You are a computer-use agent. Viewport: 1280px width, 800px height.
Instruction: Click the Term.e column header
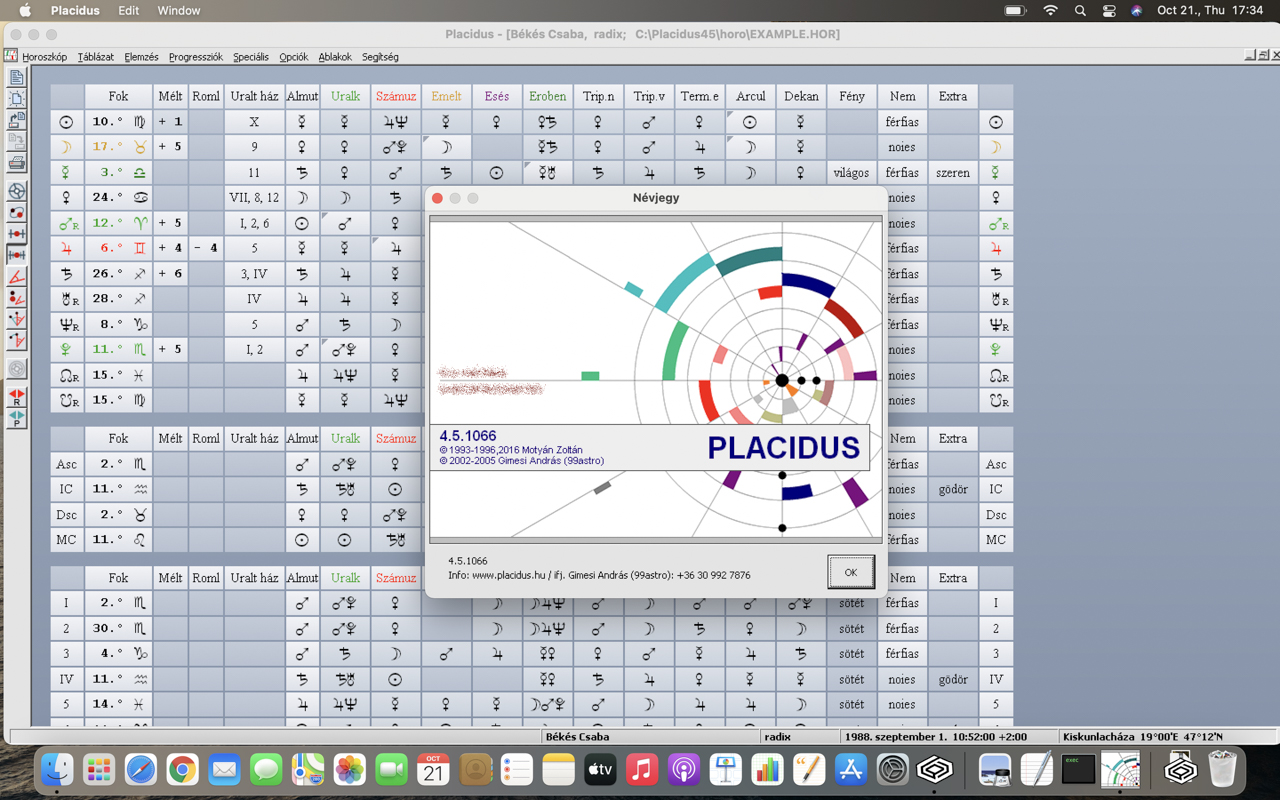(700, 96)
